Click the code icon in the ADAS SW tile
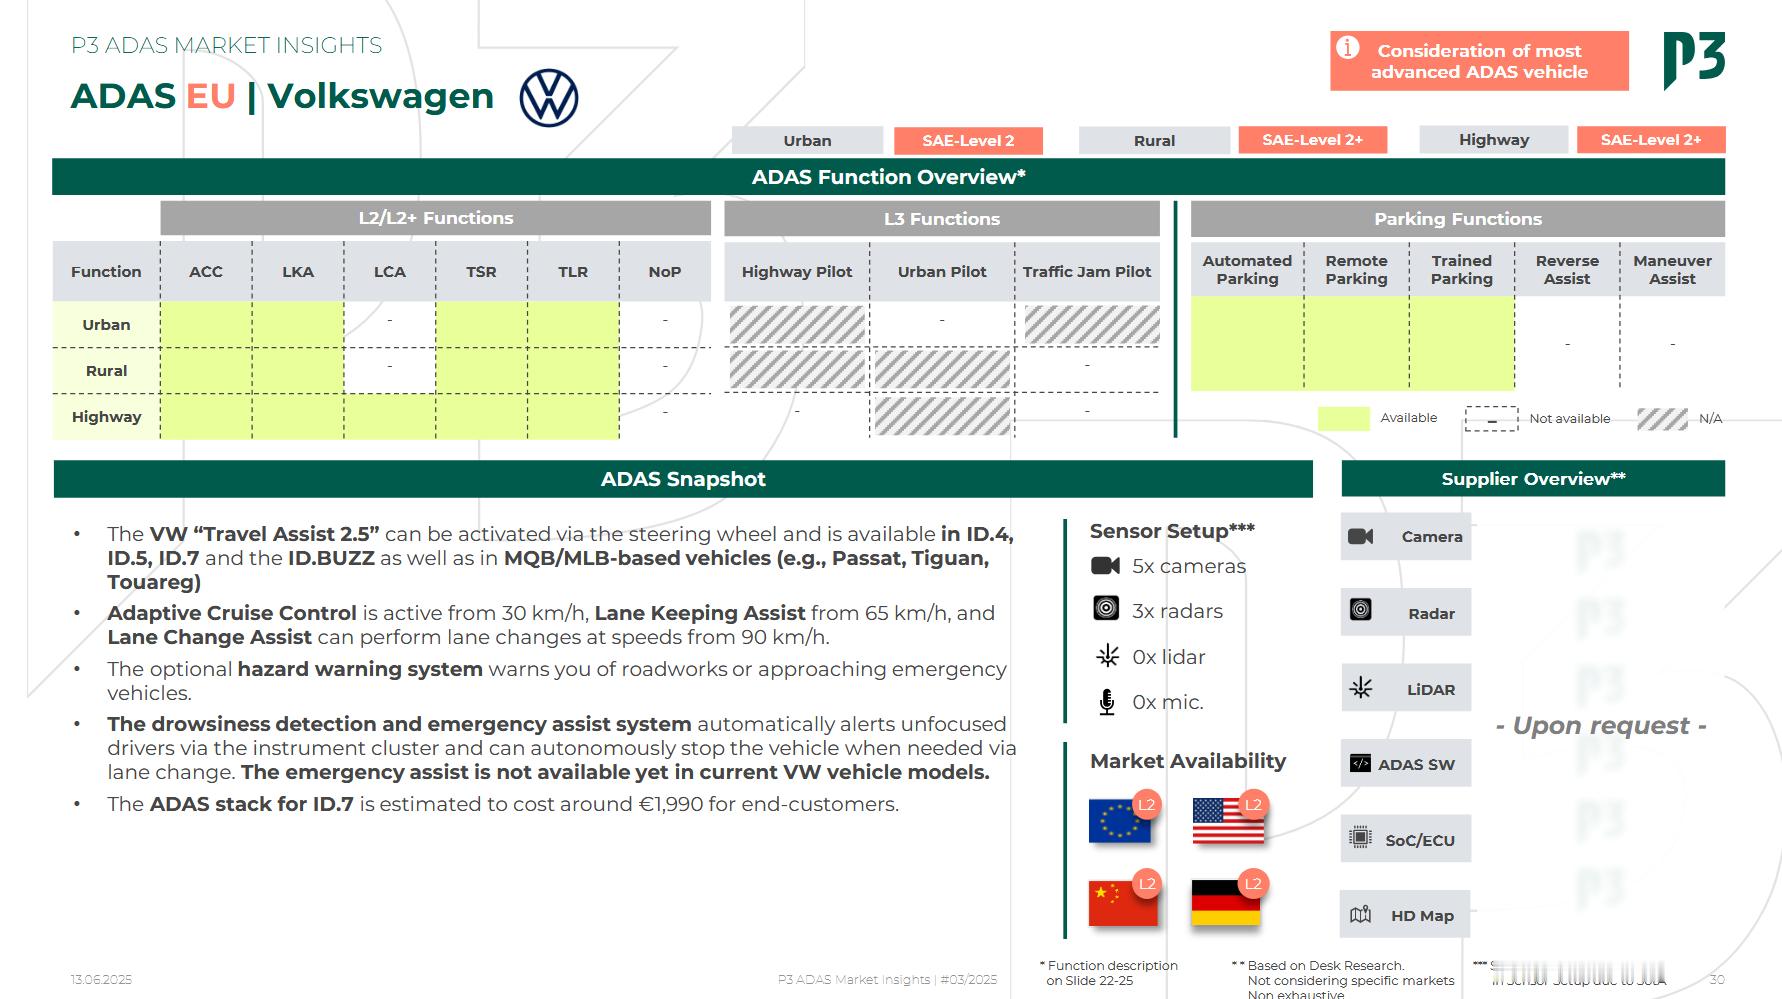This screenshot has width=1782, height=999. pos(1360,763)
